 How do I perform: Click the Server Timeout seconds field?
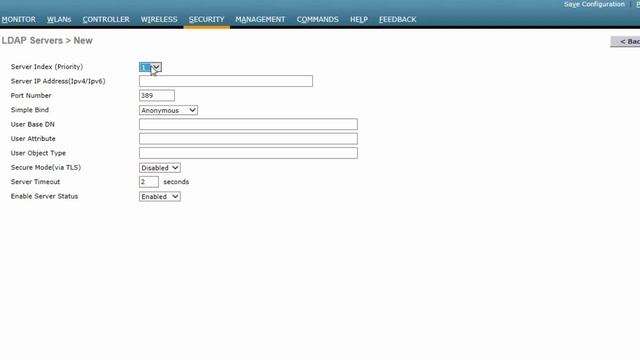coord(149,182)
